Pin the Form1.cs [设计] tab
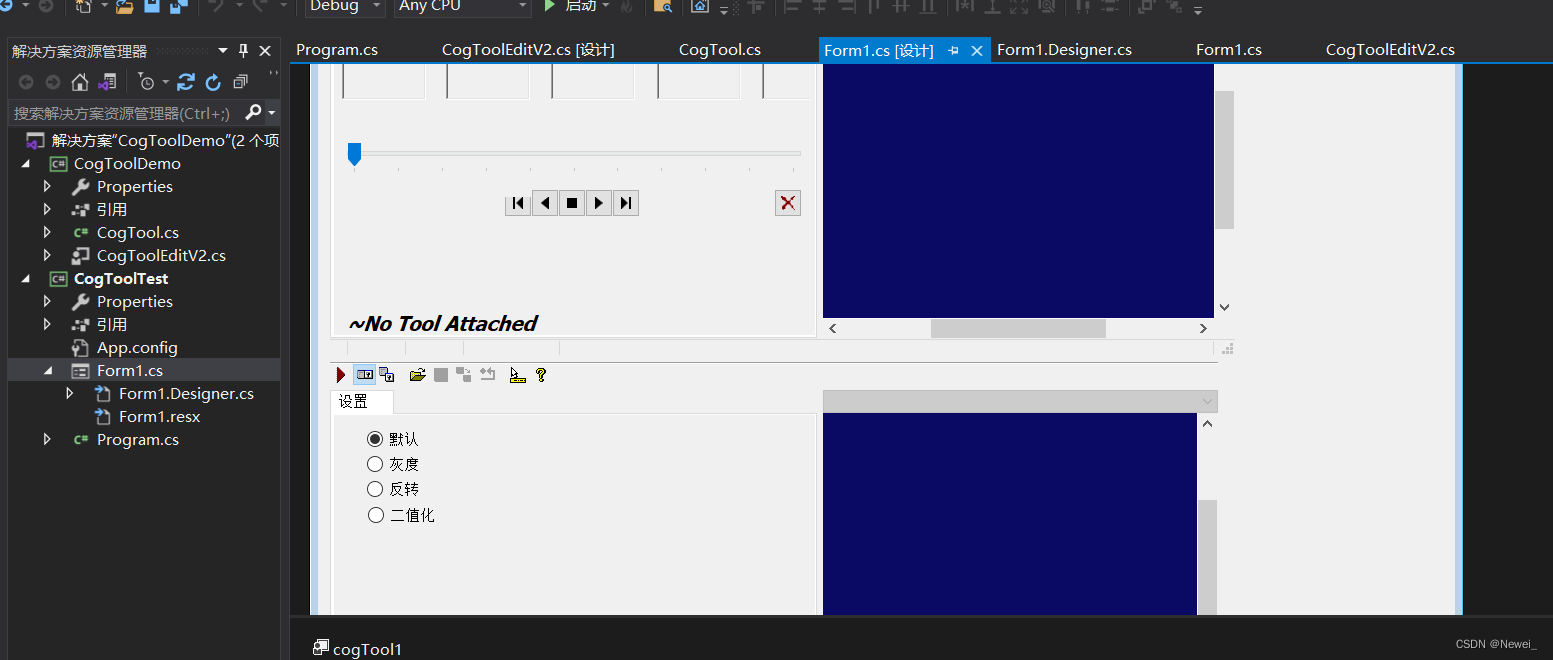This screenshot has width=1553, height=660. coord(954,50)
